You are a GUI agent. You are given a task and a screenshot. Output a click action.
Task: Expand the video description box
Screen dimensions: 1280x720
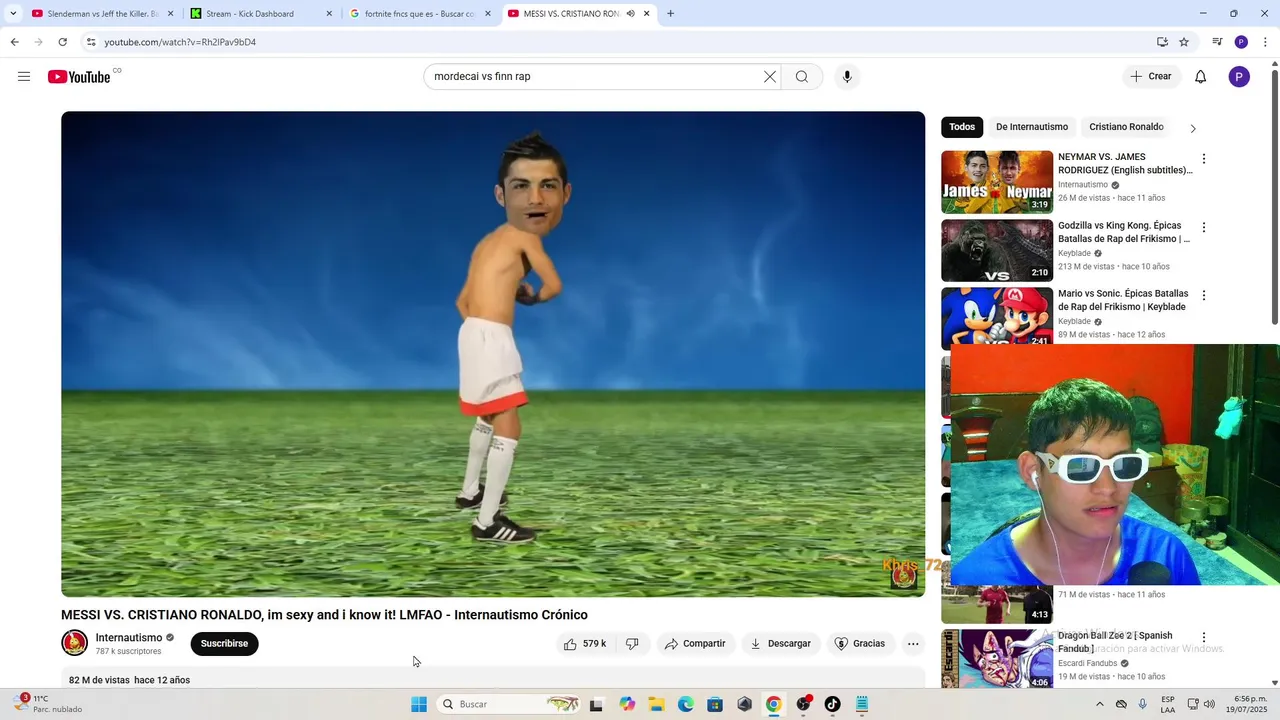493,679
